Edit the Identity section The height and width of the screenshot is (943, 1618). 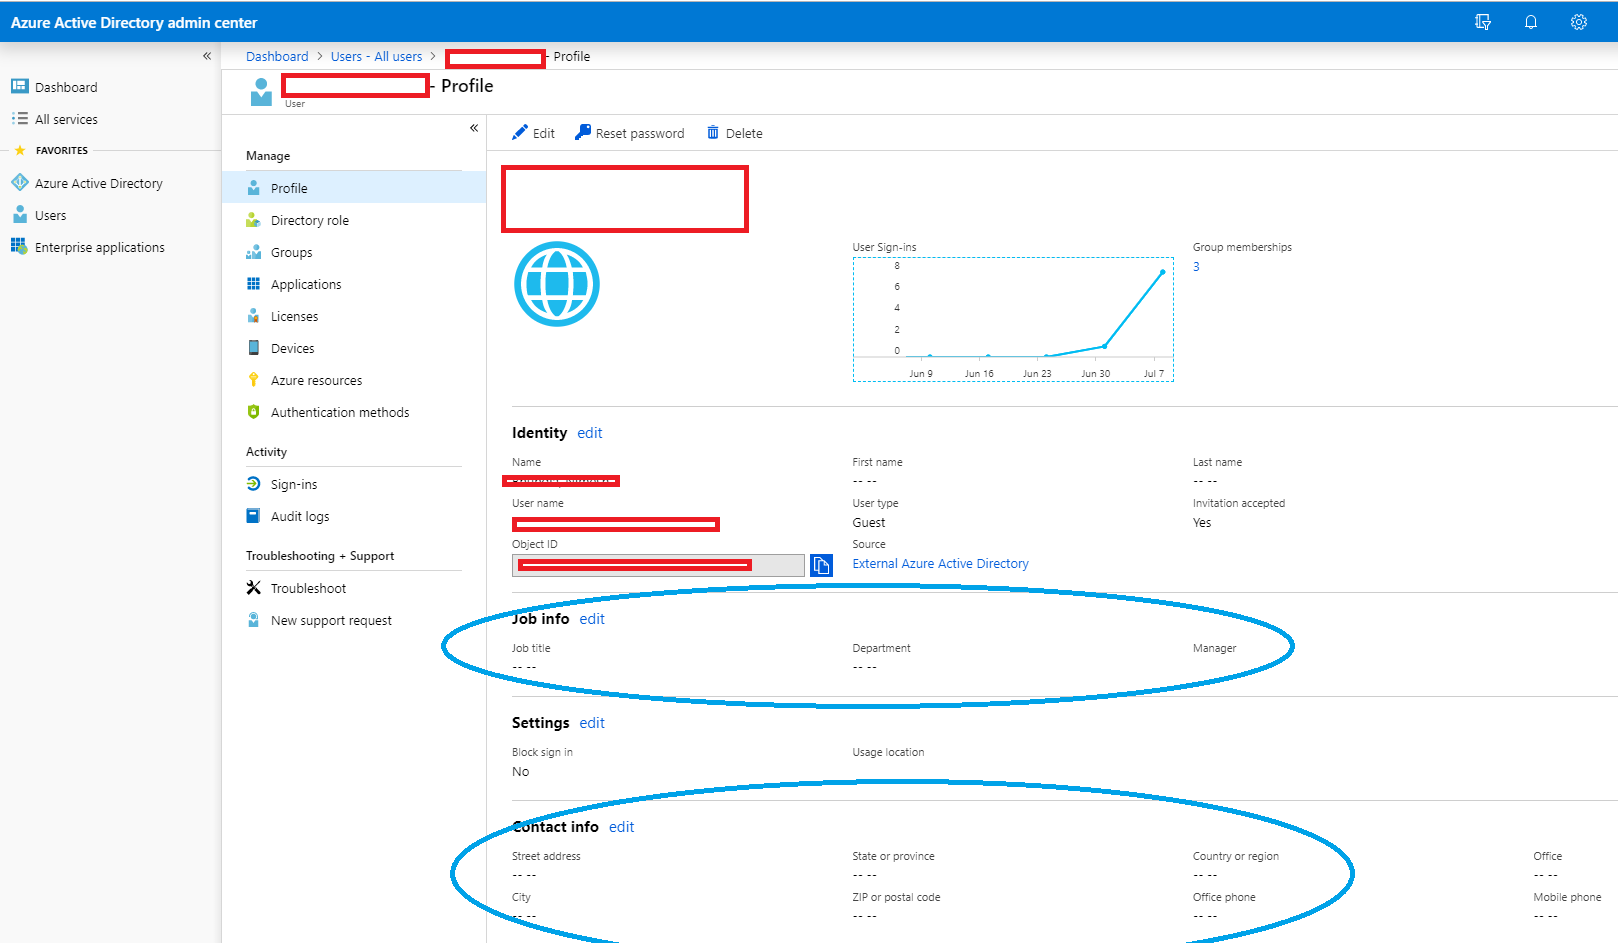click(590, 433)
